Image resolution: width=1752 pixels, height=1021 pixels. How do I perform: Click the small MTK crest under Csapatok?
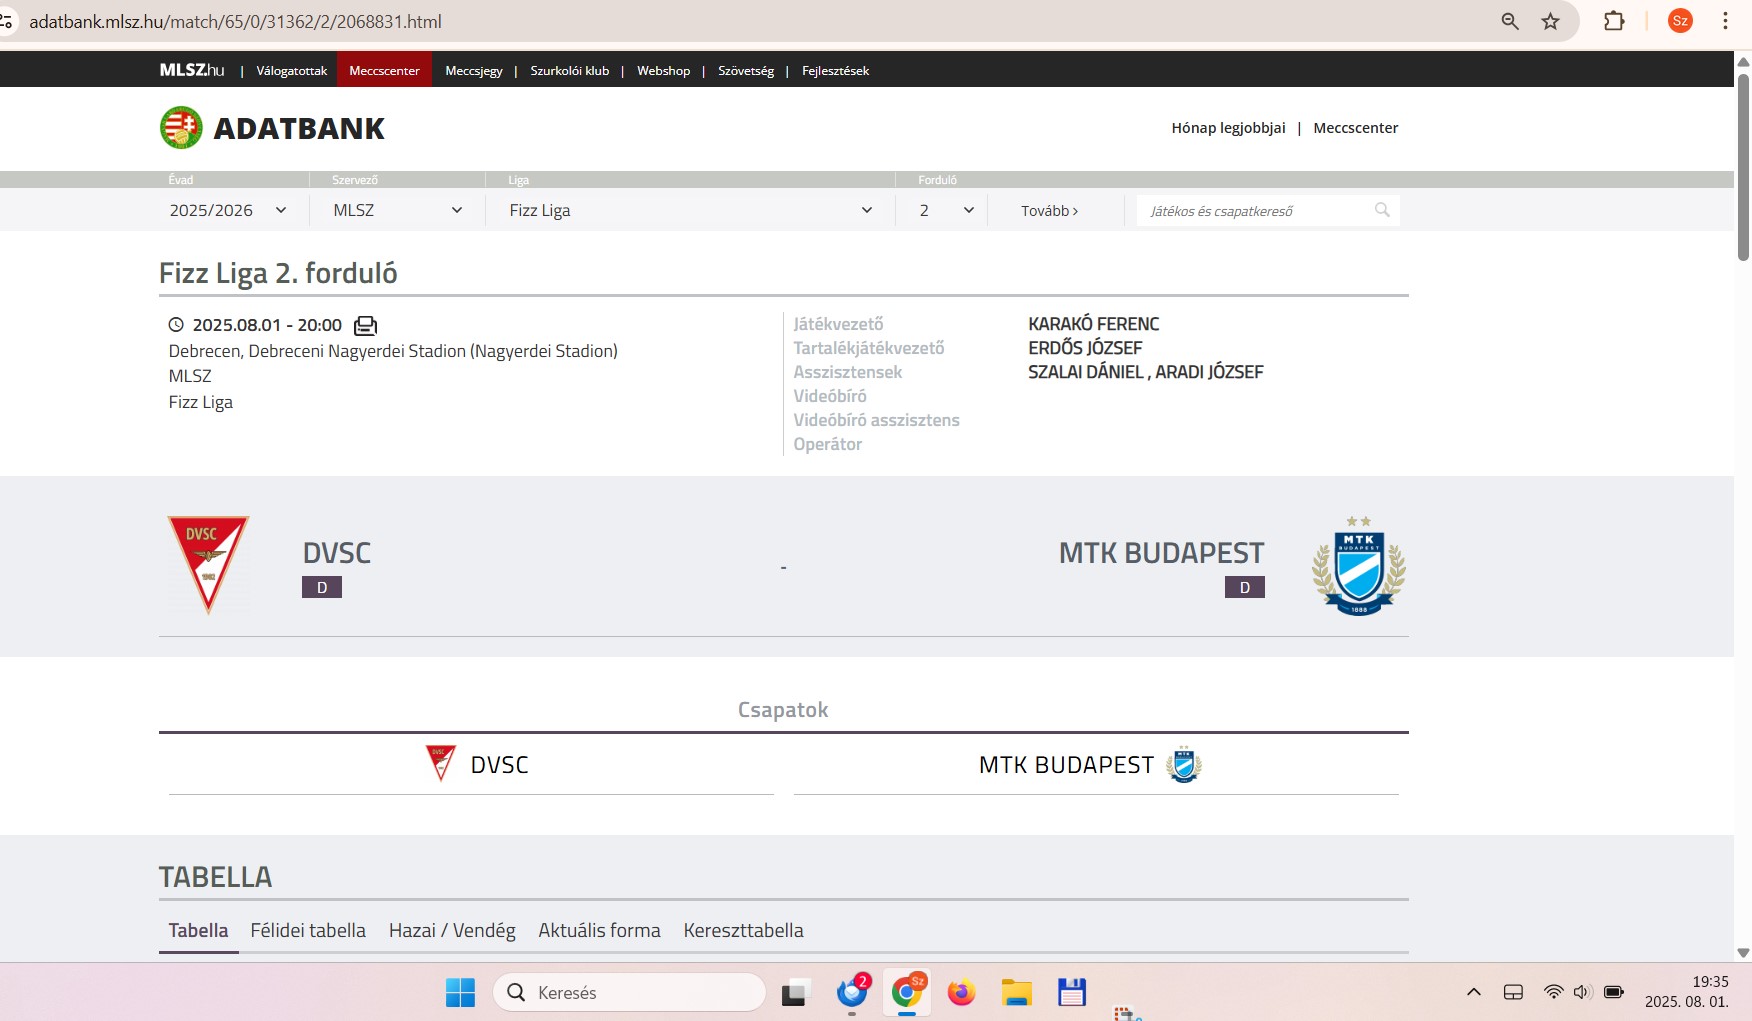coord(1184,765)
